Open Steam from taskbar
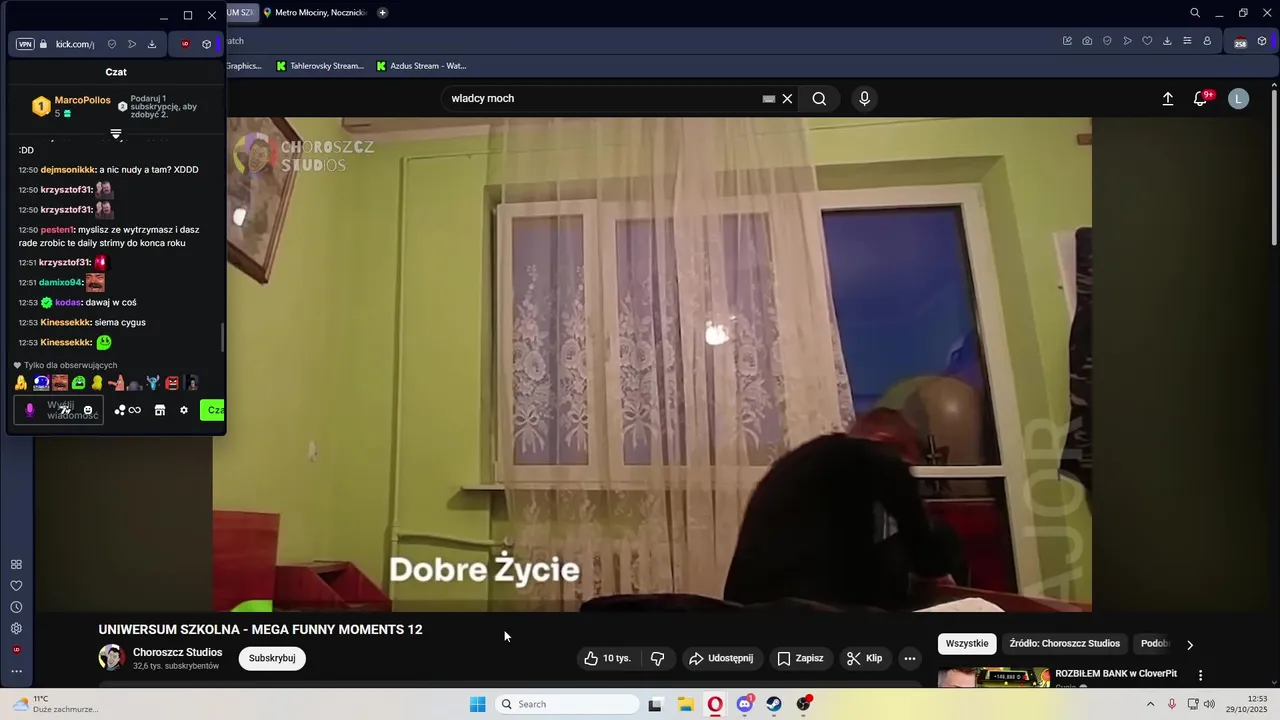The width and height of the screenshot is (1280, 720). pyautogui.click(x=774, y=704)
